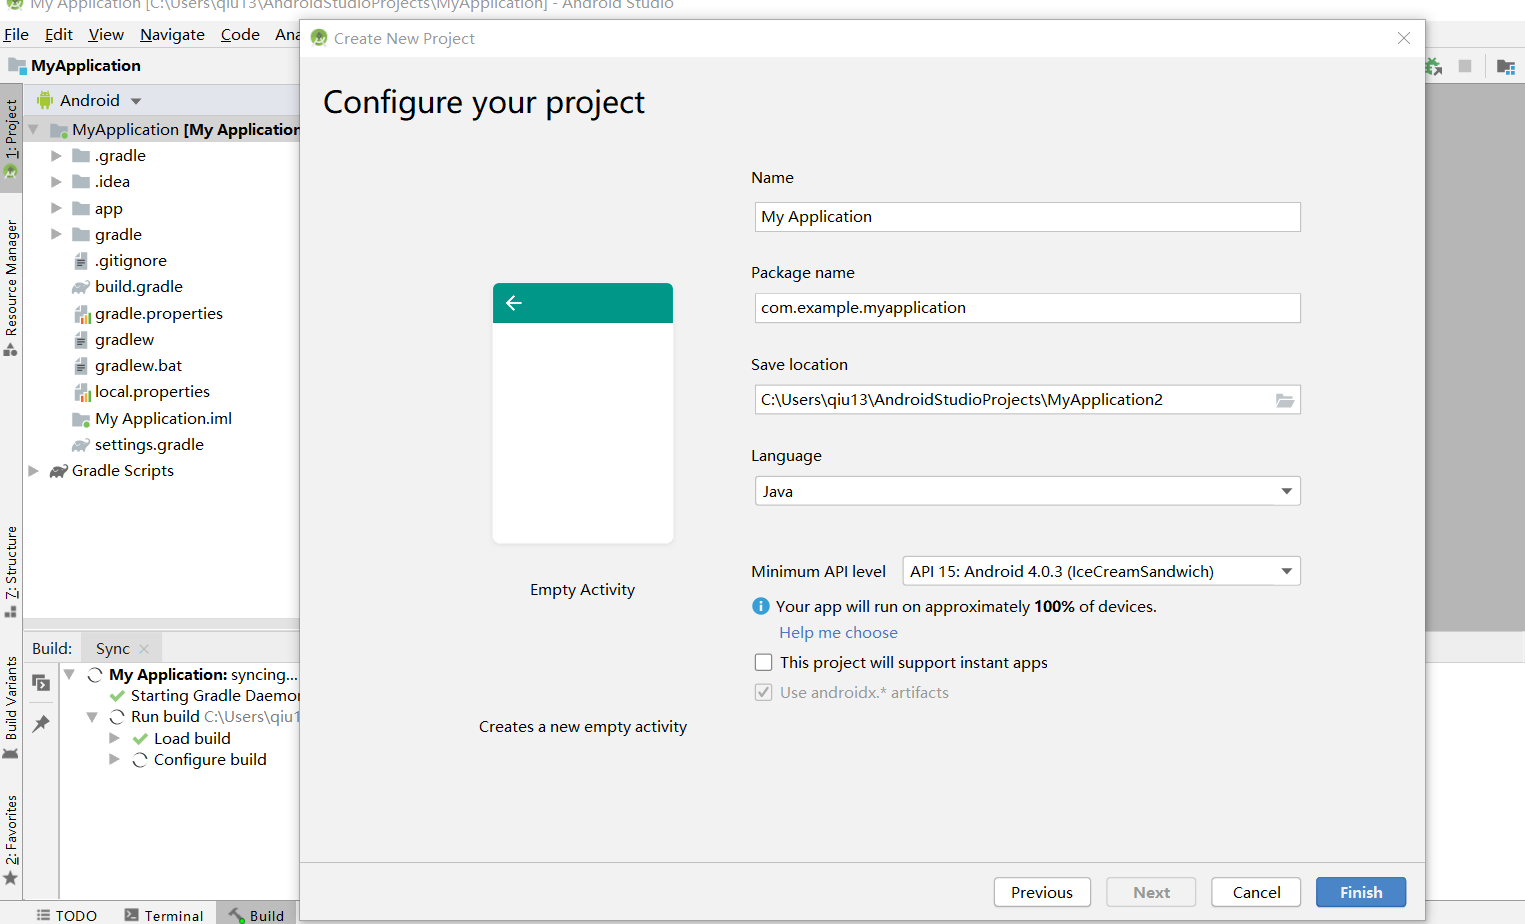Collapse the MyApplication root node
The width and height of the screenshot is (1525, 924).
coord(33,130)
